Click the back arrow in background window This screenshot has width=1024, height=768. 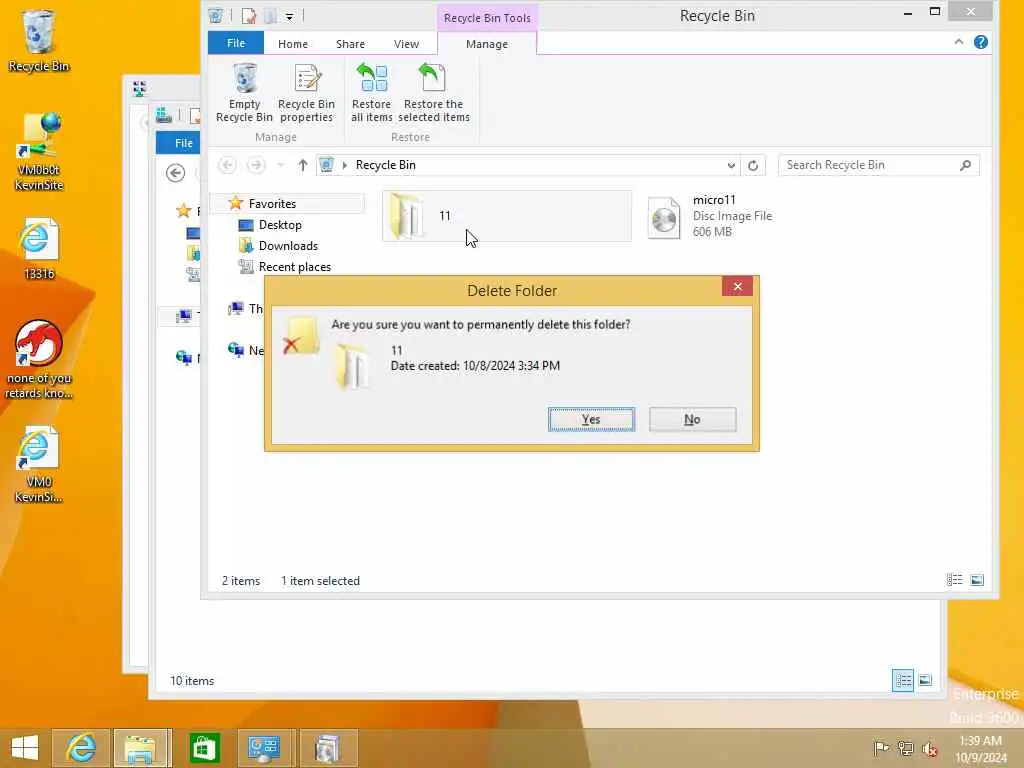tap(175, 173)
